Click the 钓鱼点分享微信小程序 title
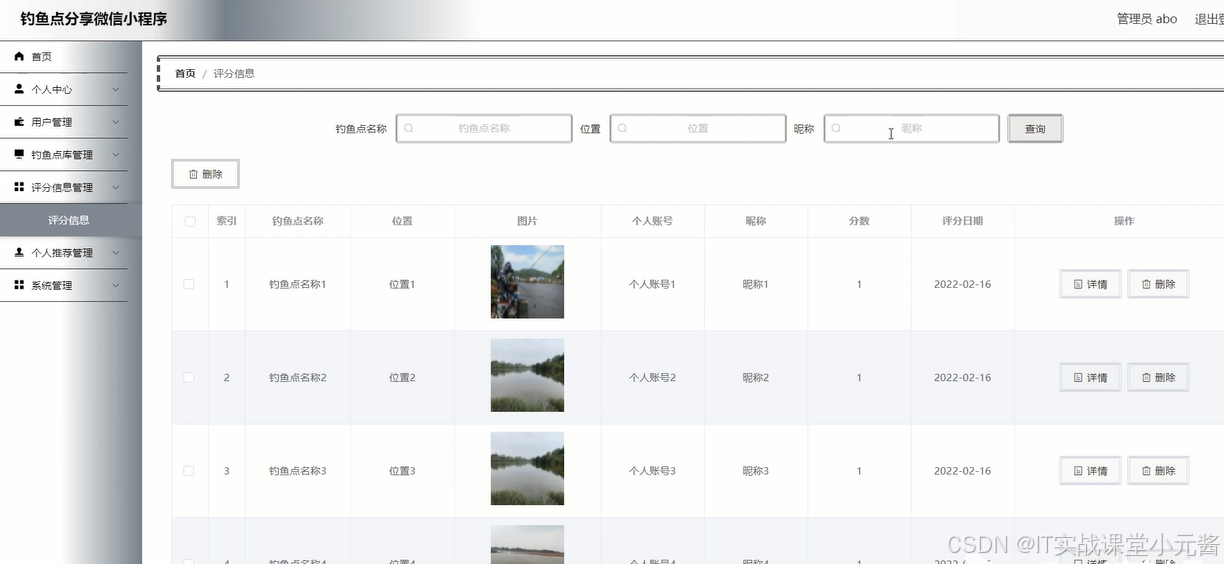This screenshot has height=564, width=1224. (93, 19)
